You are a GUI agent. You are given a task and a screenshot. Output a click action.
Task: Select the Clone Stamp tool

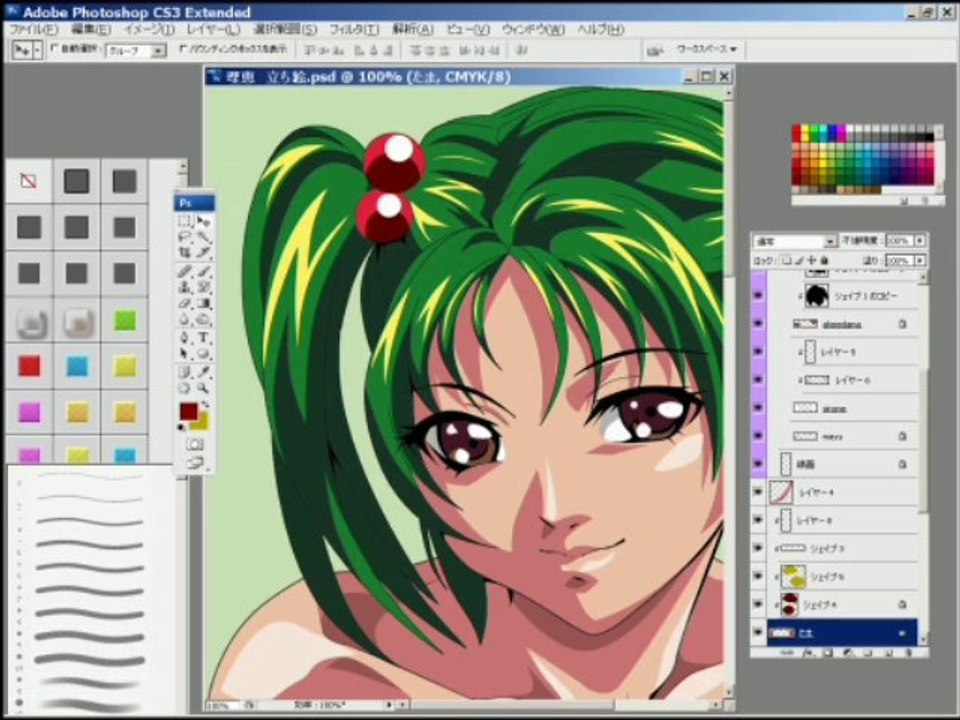186,287
